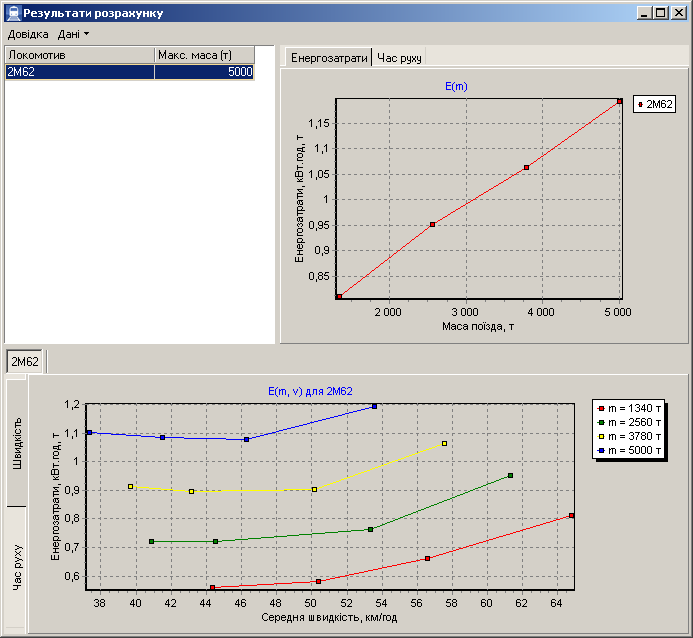Image resolution: width=693 pixels, height=638 pixels.
Task: Click the max mass value 5000 cell
Action: (204, 72)
